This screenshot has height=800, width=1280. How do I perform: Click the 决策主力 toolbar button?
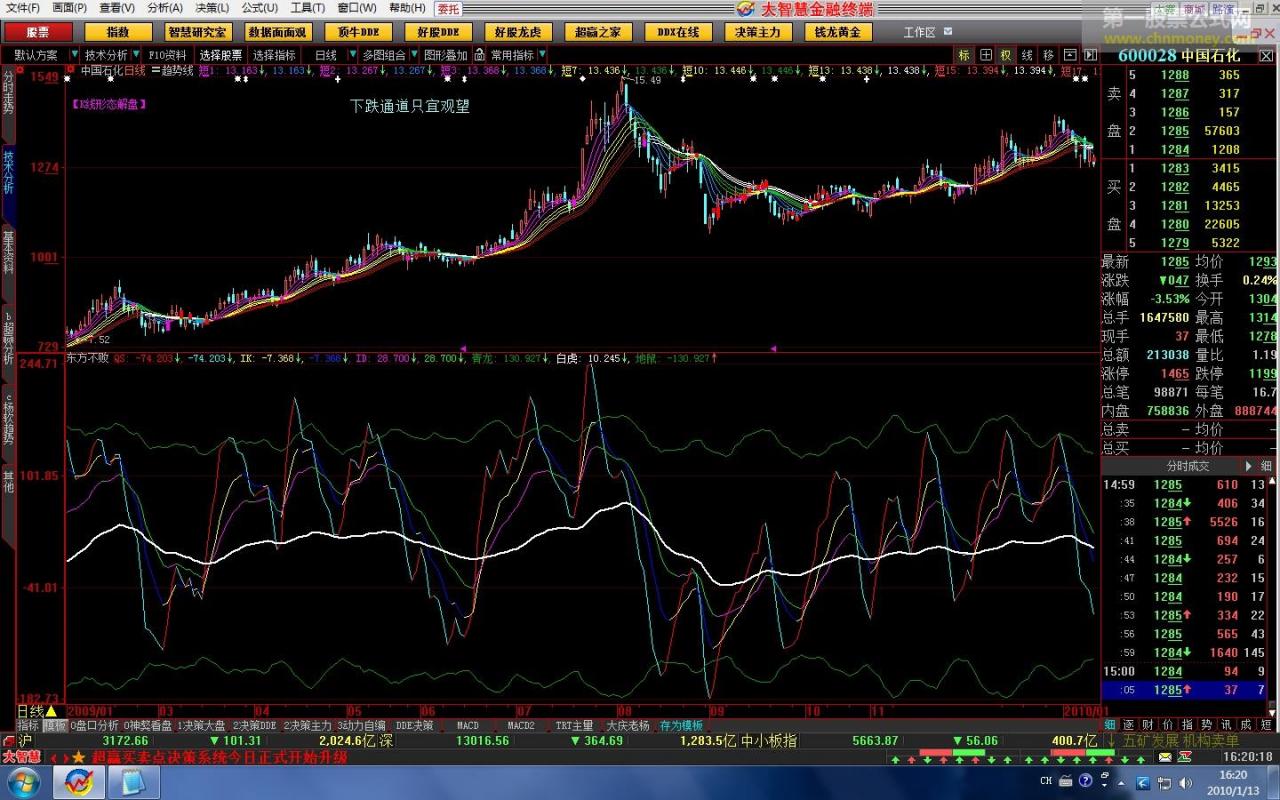click(758, 32)
